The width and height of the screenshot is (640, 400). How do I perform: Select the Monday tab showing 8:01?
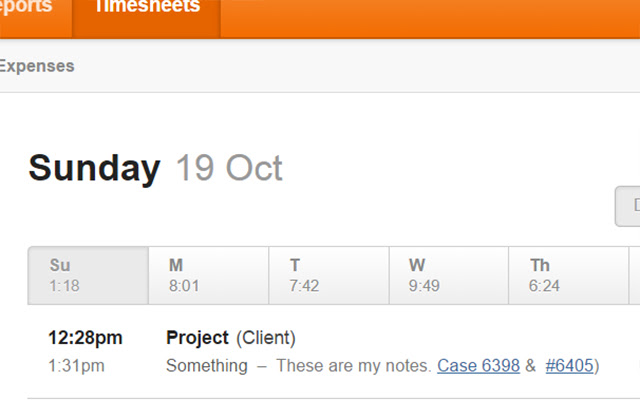[x=208, y=275]
